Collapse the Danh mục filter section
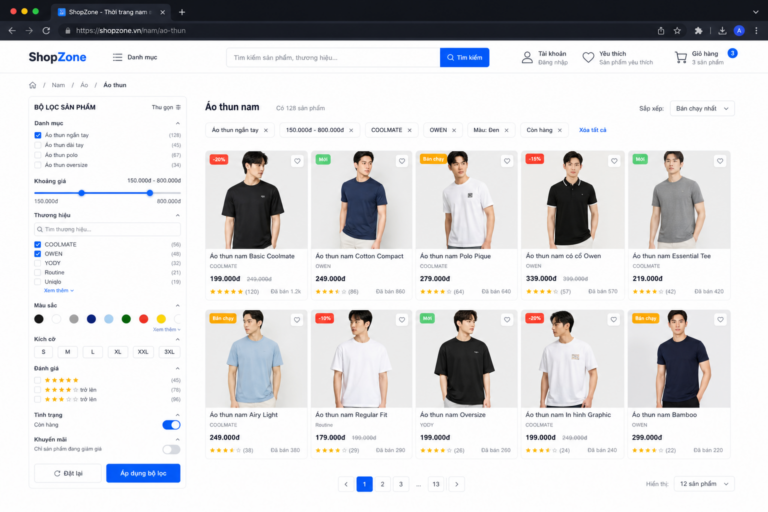 [x=178, y=123]
